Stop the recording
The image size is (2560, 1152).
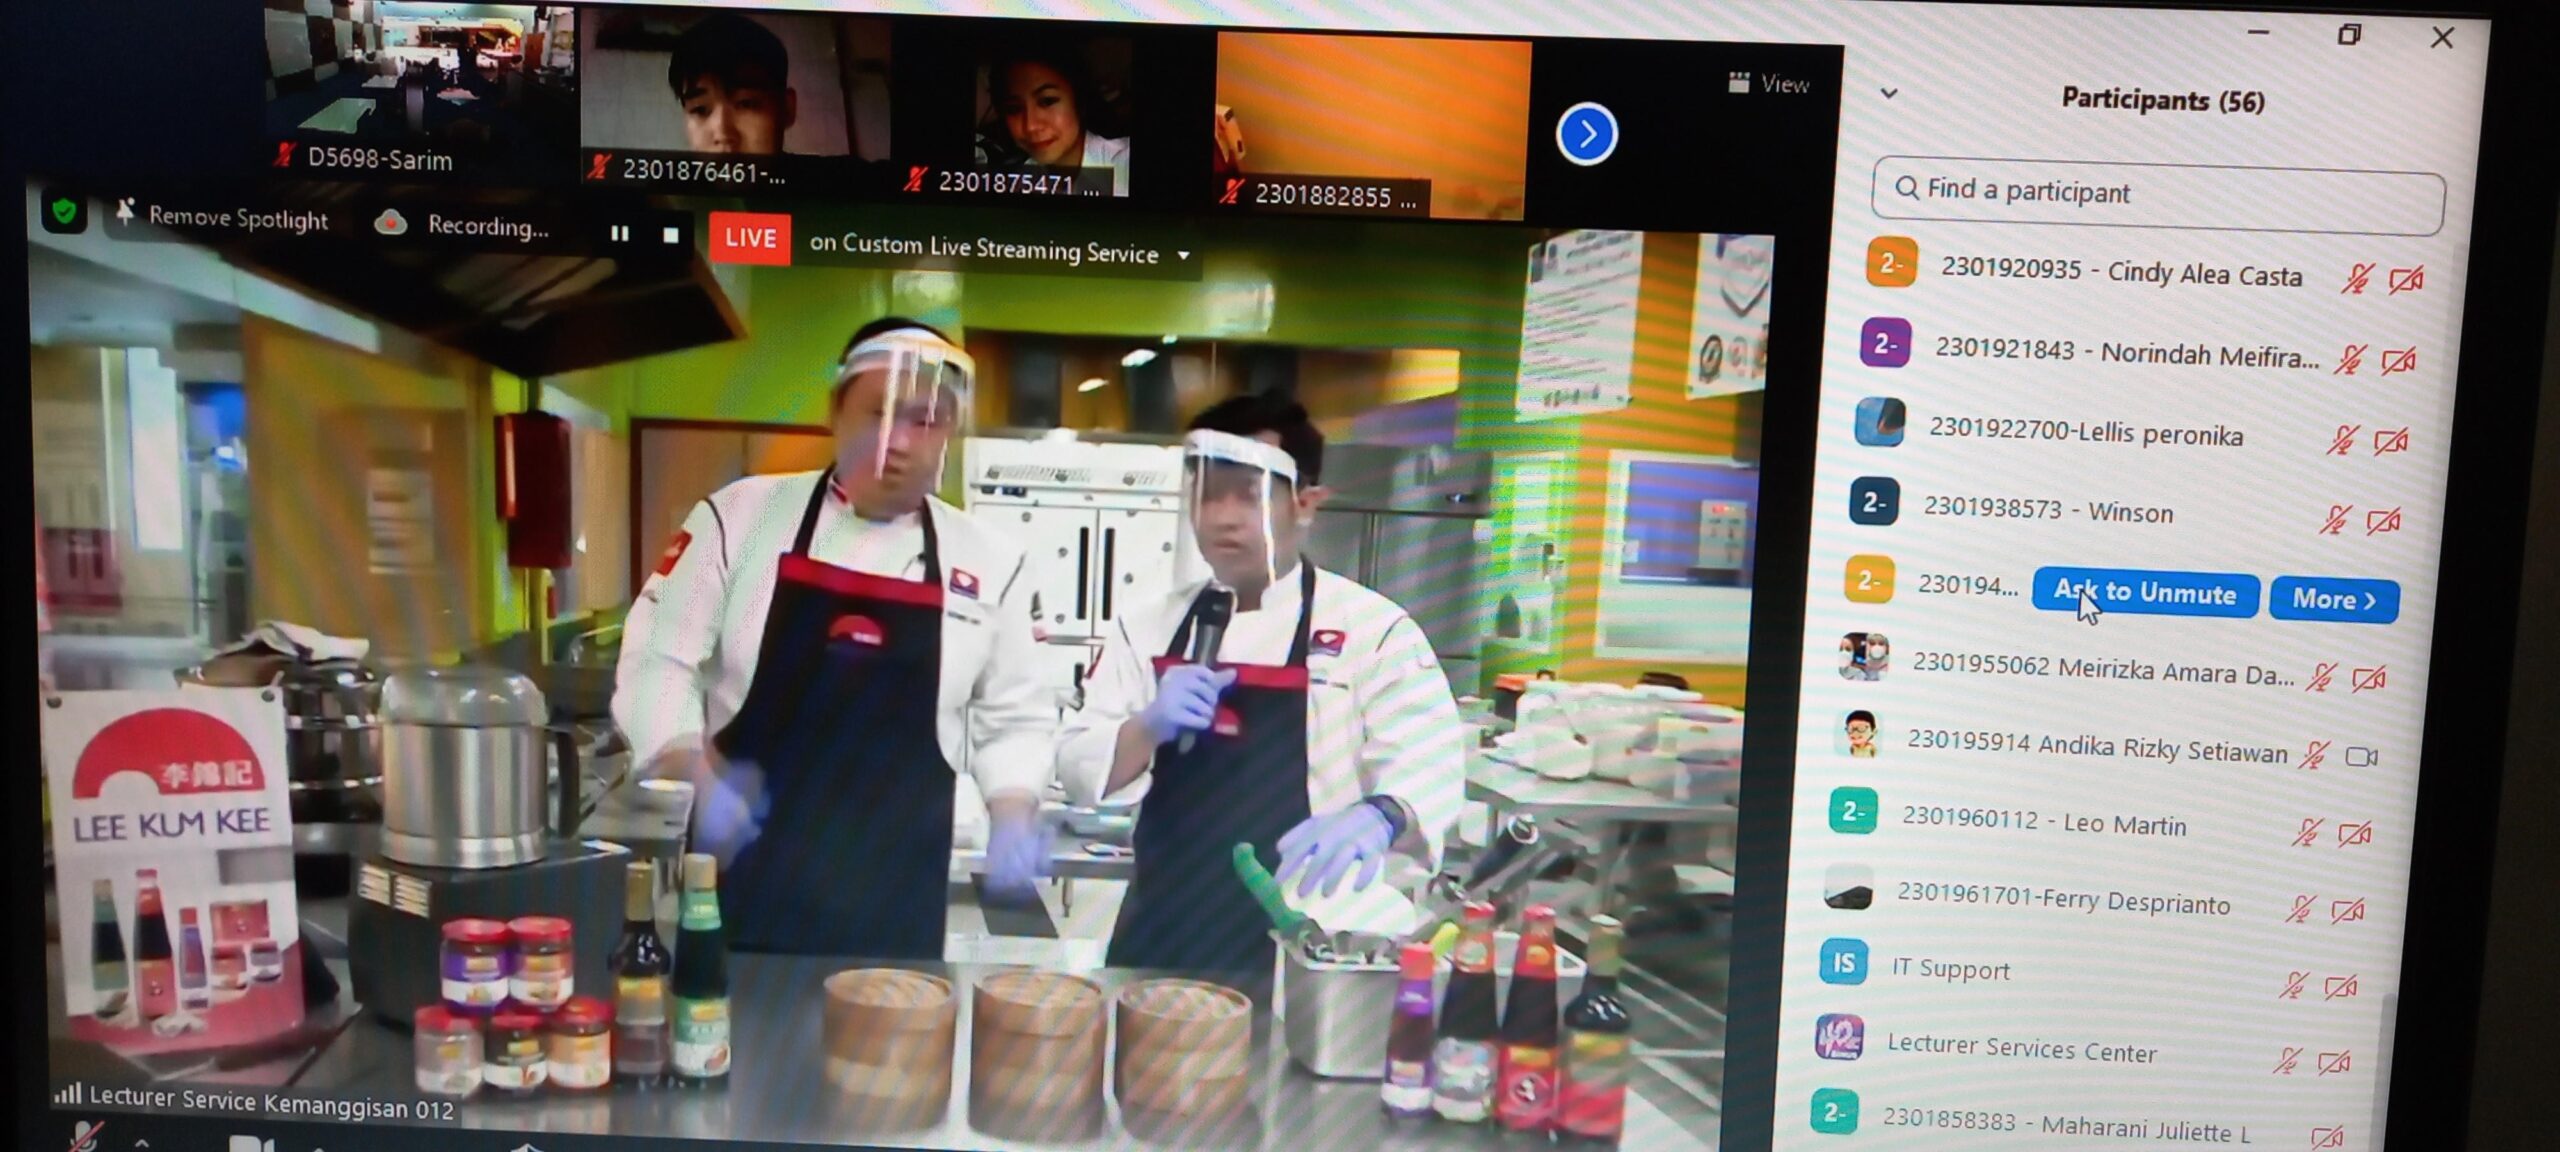pos(671,235)
